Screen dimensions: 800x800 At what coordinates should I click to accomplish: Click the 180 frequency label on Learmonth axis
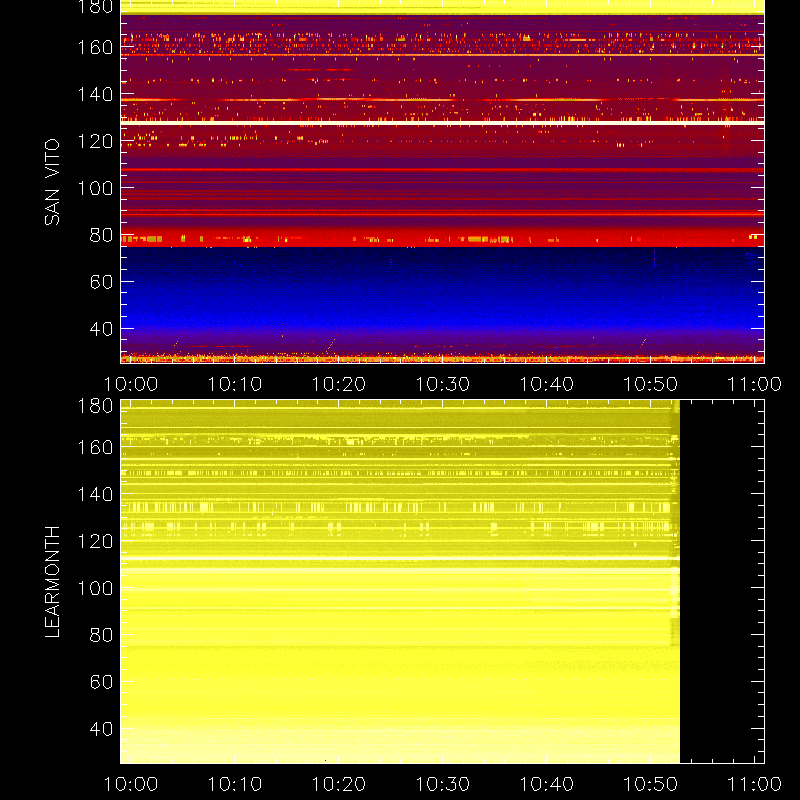coord(95,406)
